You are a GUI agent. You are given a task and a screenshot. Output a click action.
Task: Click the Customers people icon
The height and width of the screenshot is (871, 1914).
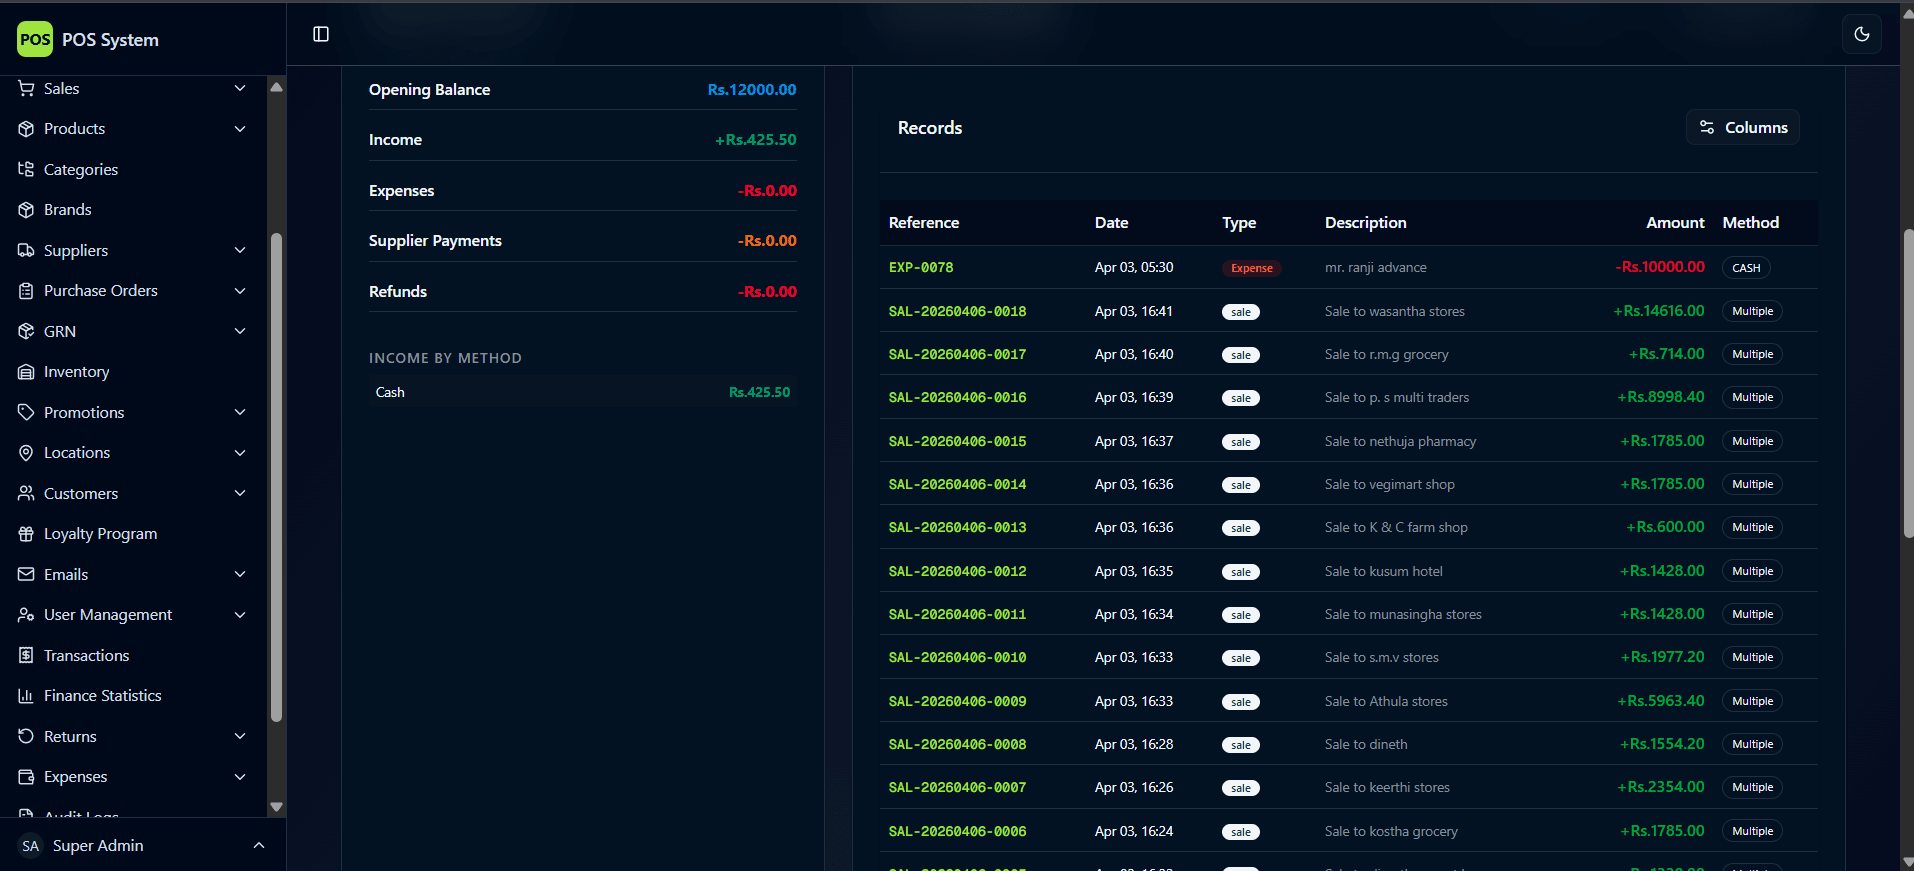coord(26,493)
